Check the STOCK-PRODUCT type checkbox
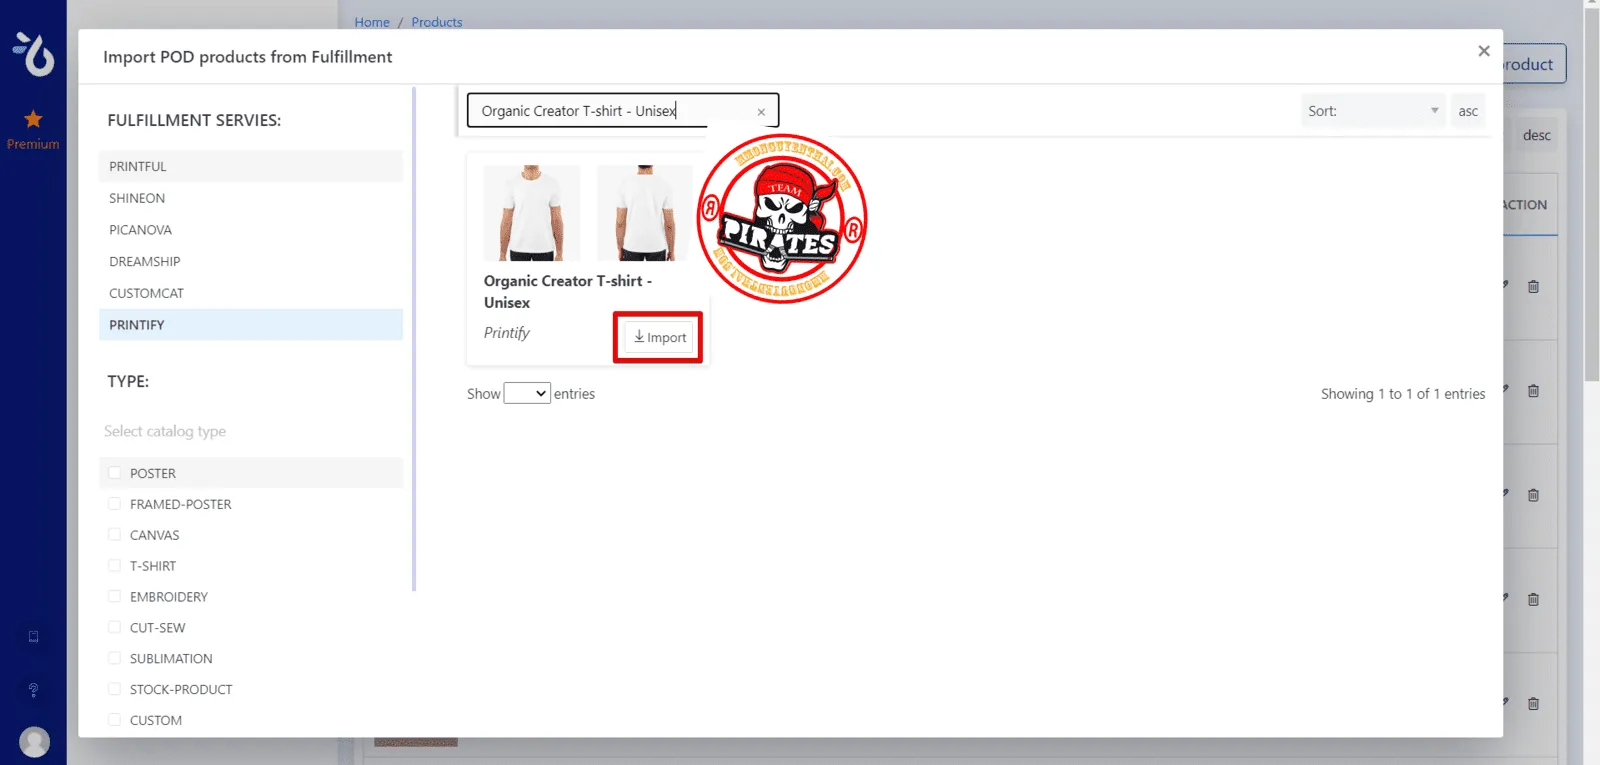 tap(114, 690)
